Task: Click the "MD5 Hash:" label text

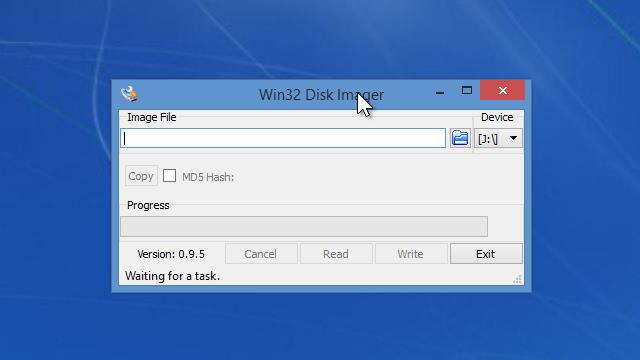Action: [x=208, y=177]
